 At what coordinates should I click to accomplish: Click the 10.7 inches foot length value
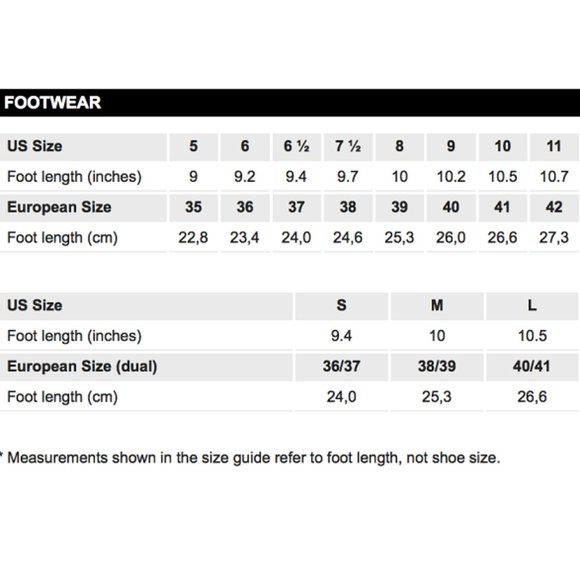tap(554, 177)
